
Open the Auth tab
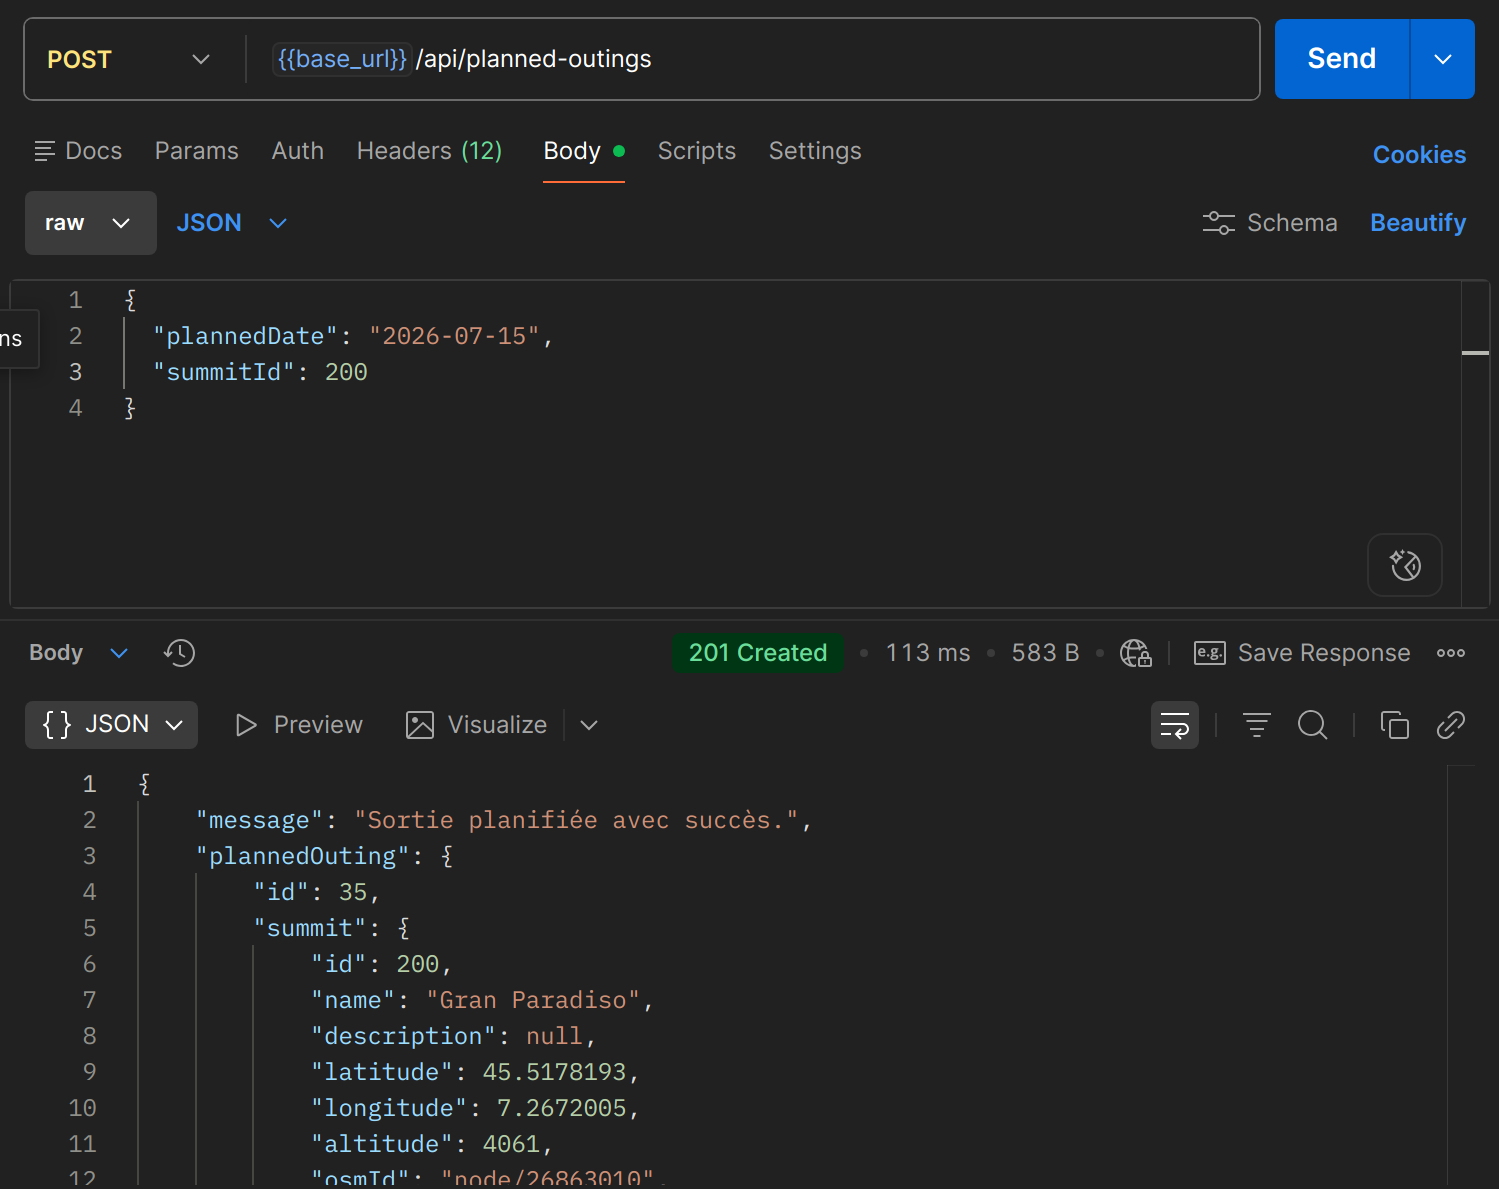tap(298, 151)
